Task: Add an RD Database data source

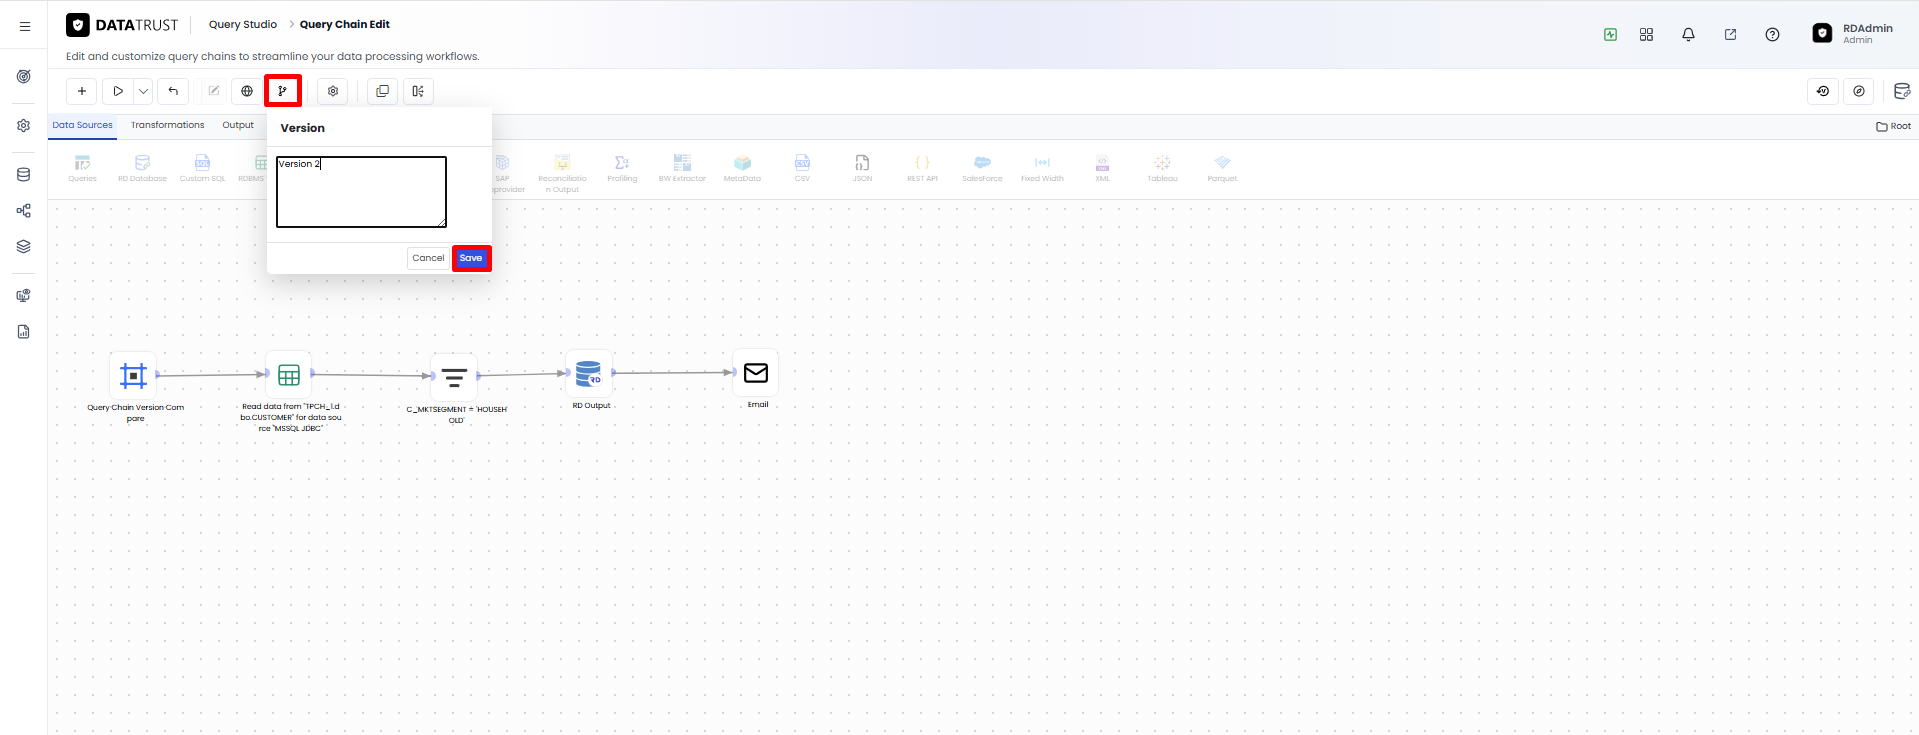Action: pyautogui.click(x=142, y=168)
